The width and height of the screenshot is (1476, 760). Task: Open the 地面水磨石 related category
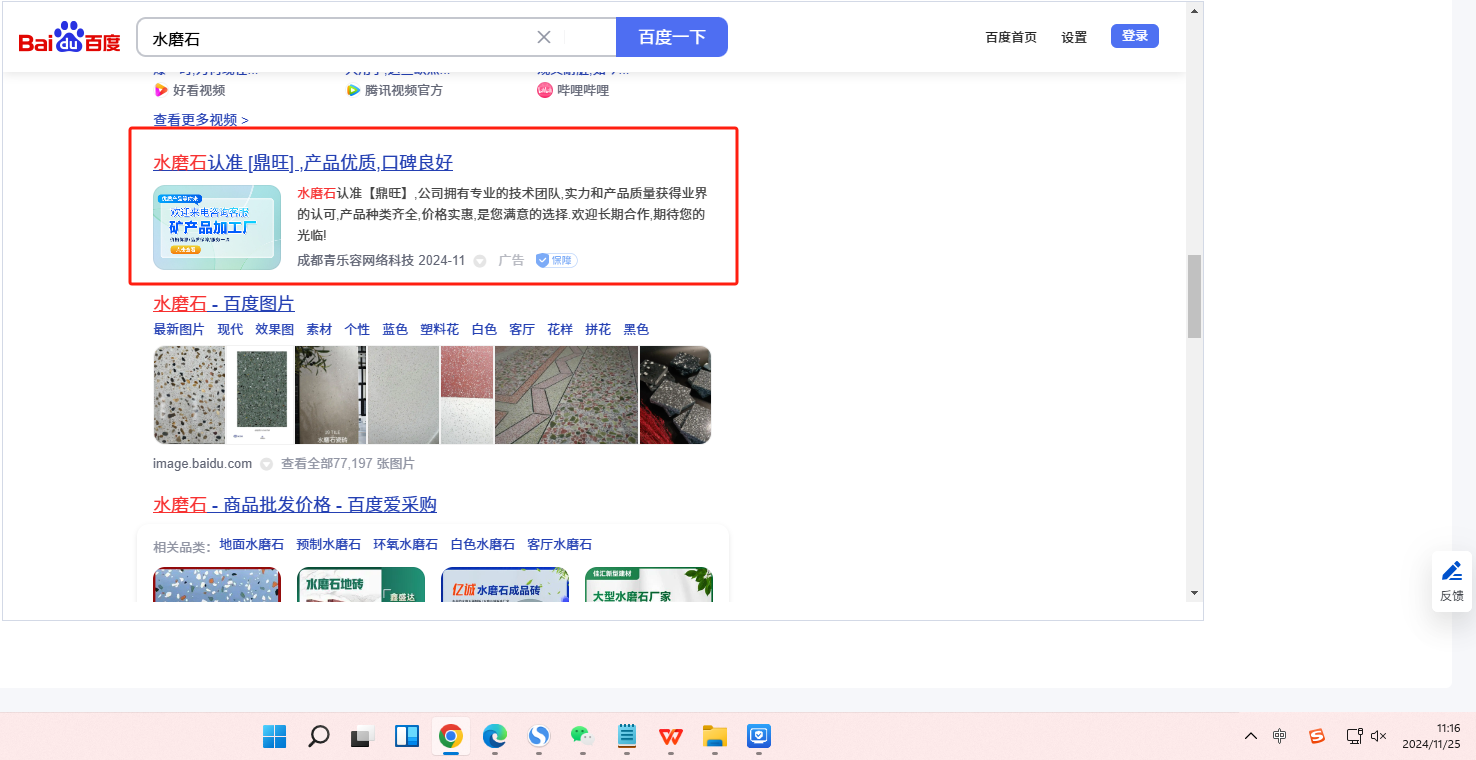click(252, 545)
